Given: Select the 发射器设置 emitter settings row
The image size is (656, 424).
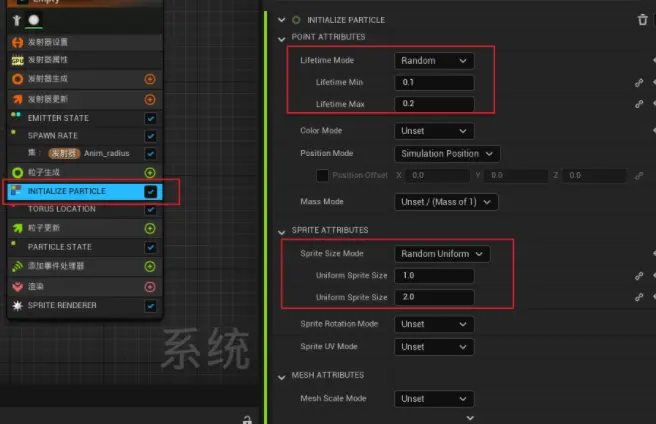Looking at the screenshot, I should 85,42.
